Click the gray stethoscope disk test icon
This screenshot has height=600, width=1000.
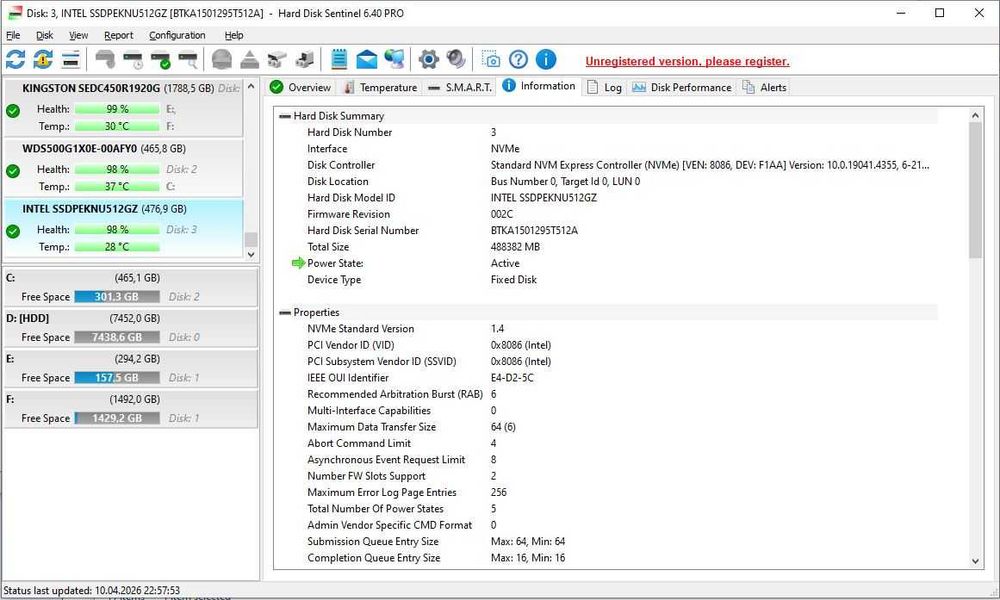(x=105, y=60)
